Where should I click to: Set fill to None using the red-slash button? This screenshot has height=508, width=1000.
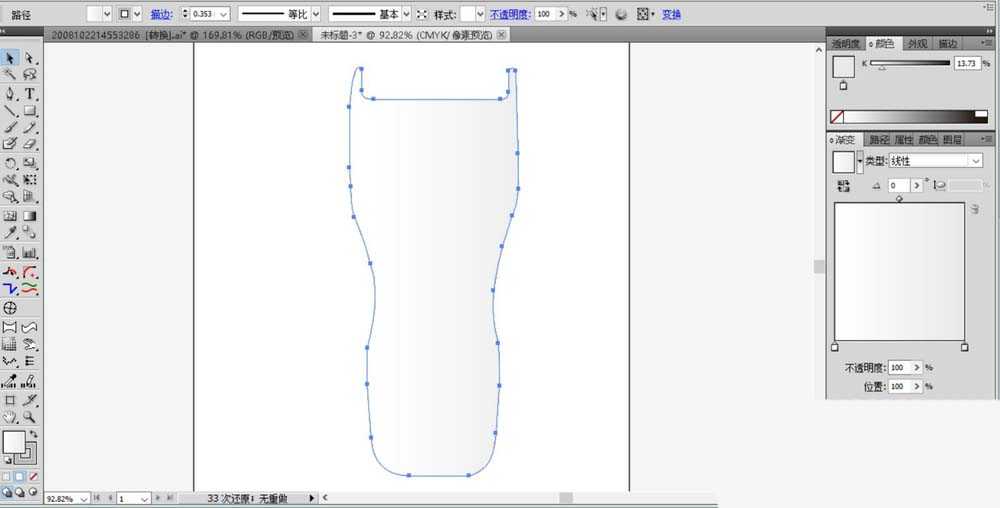(33, 477)
